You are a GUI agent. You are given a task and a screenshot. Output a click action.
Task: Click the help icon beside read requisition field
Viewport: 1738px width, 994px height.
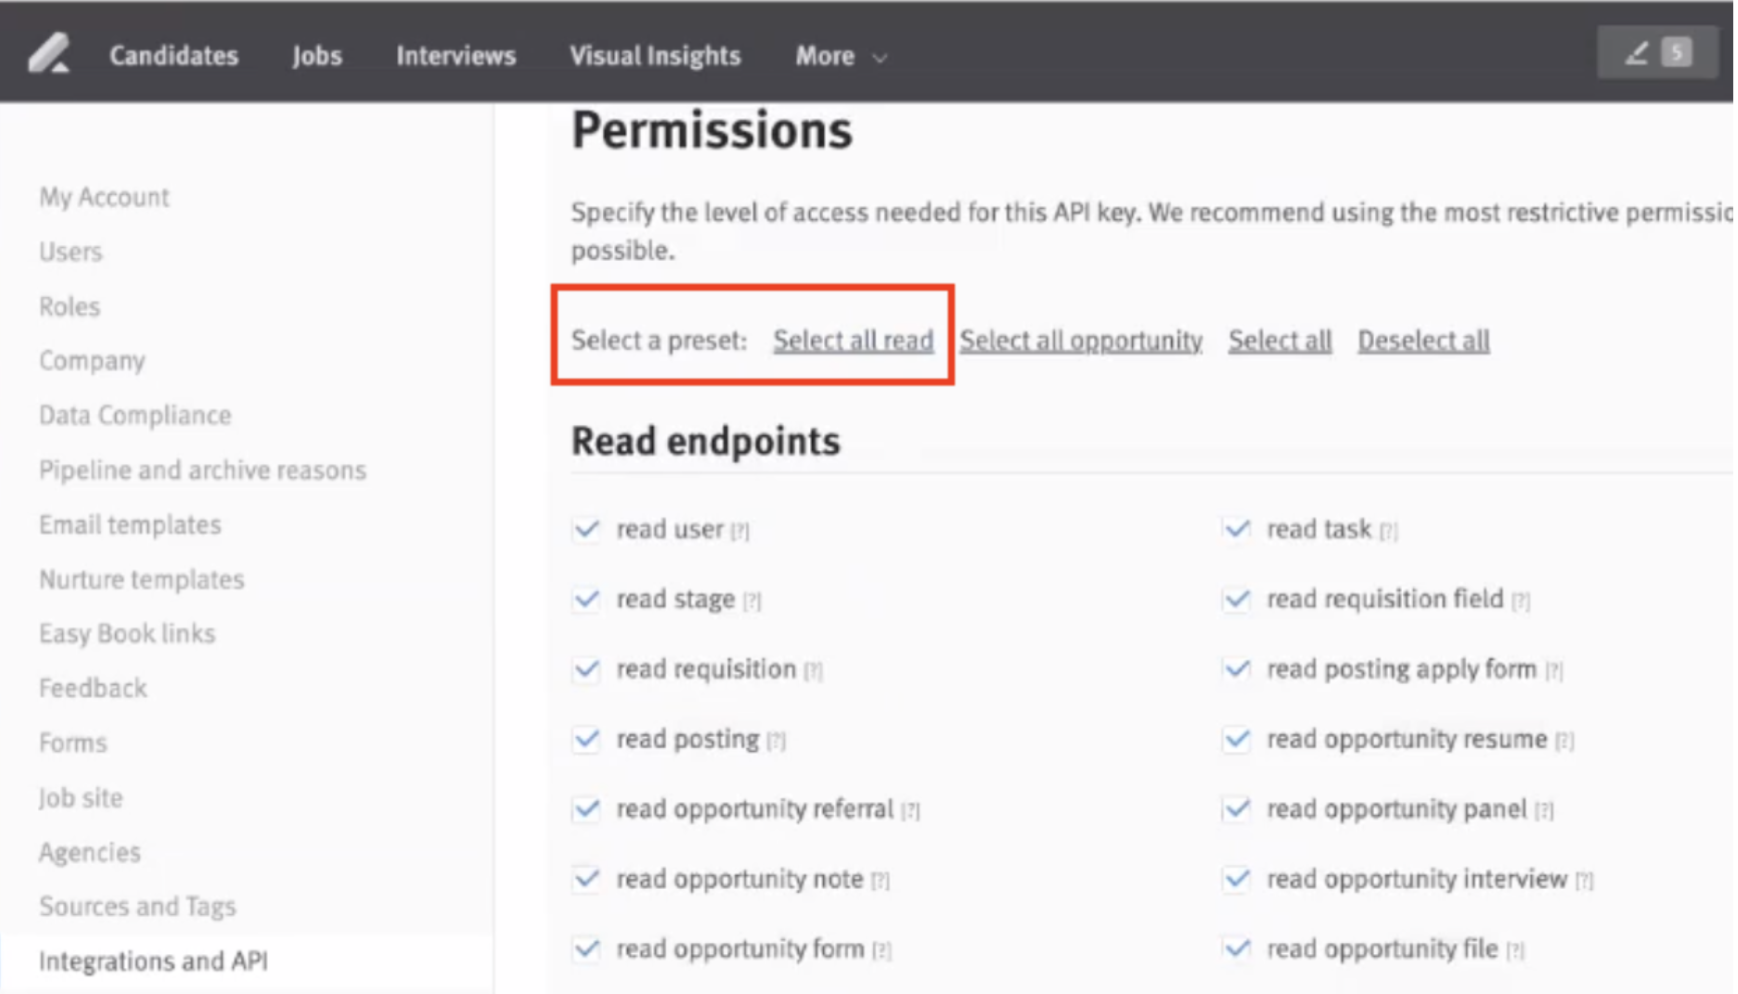[x=1522, y=600]
